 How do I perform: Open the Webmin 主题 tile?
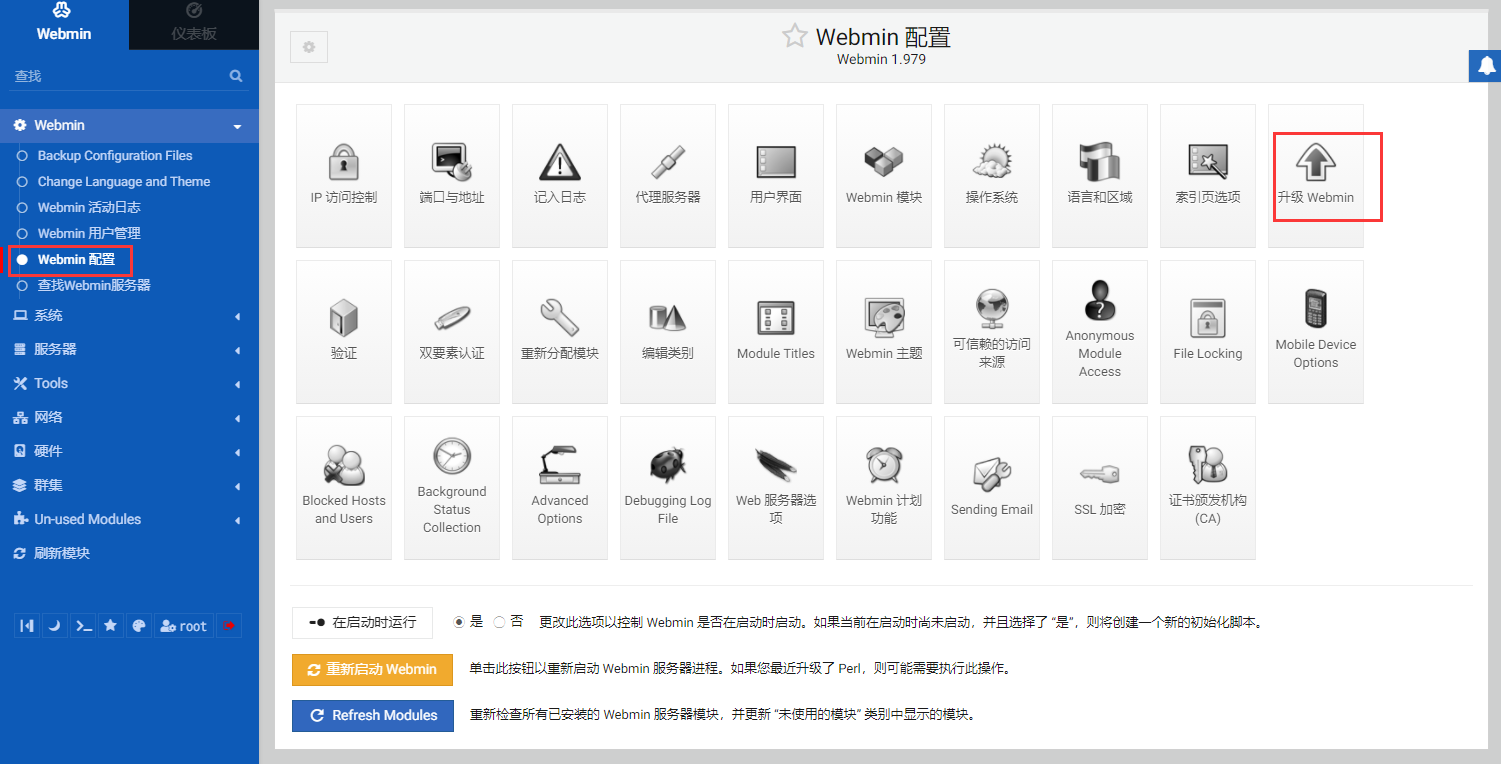(884, 332)
